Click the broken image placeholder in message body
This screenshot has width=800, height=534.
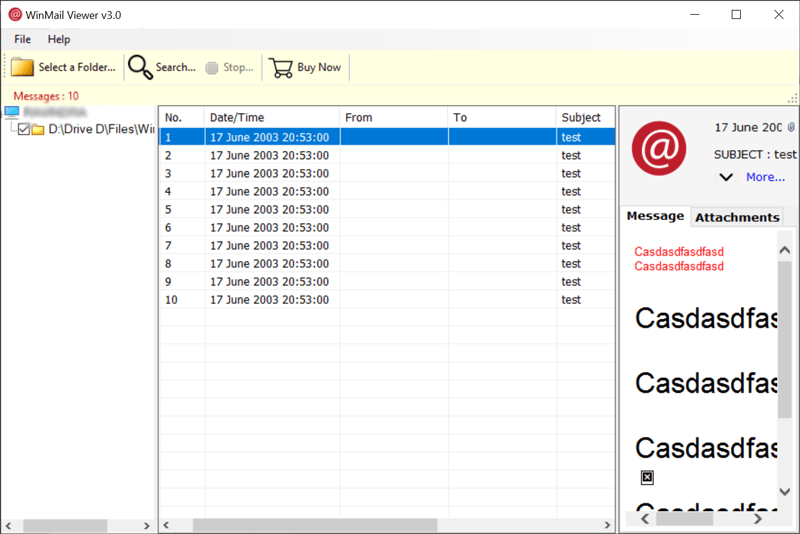(647, 477)
